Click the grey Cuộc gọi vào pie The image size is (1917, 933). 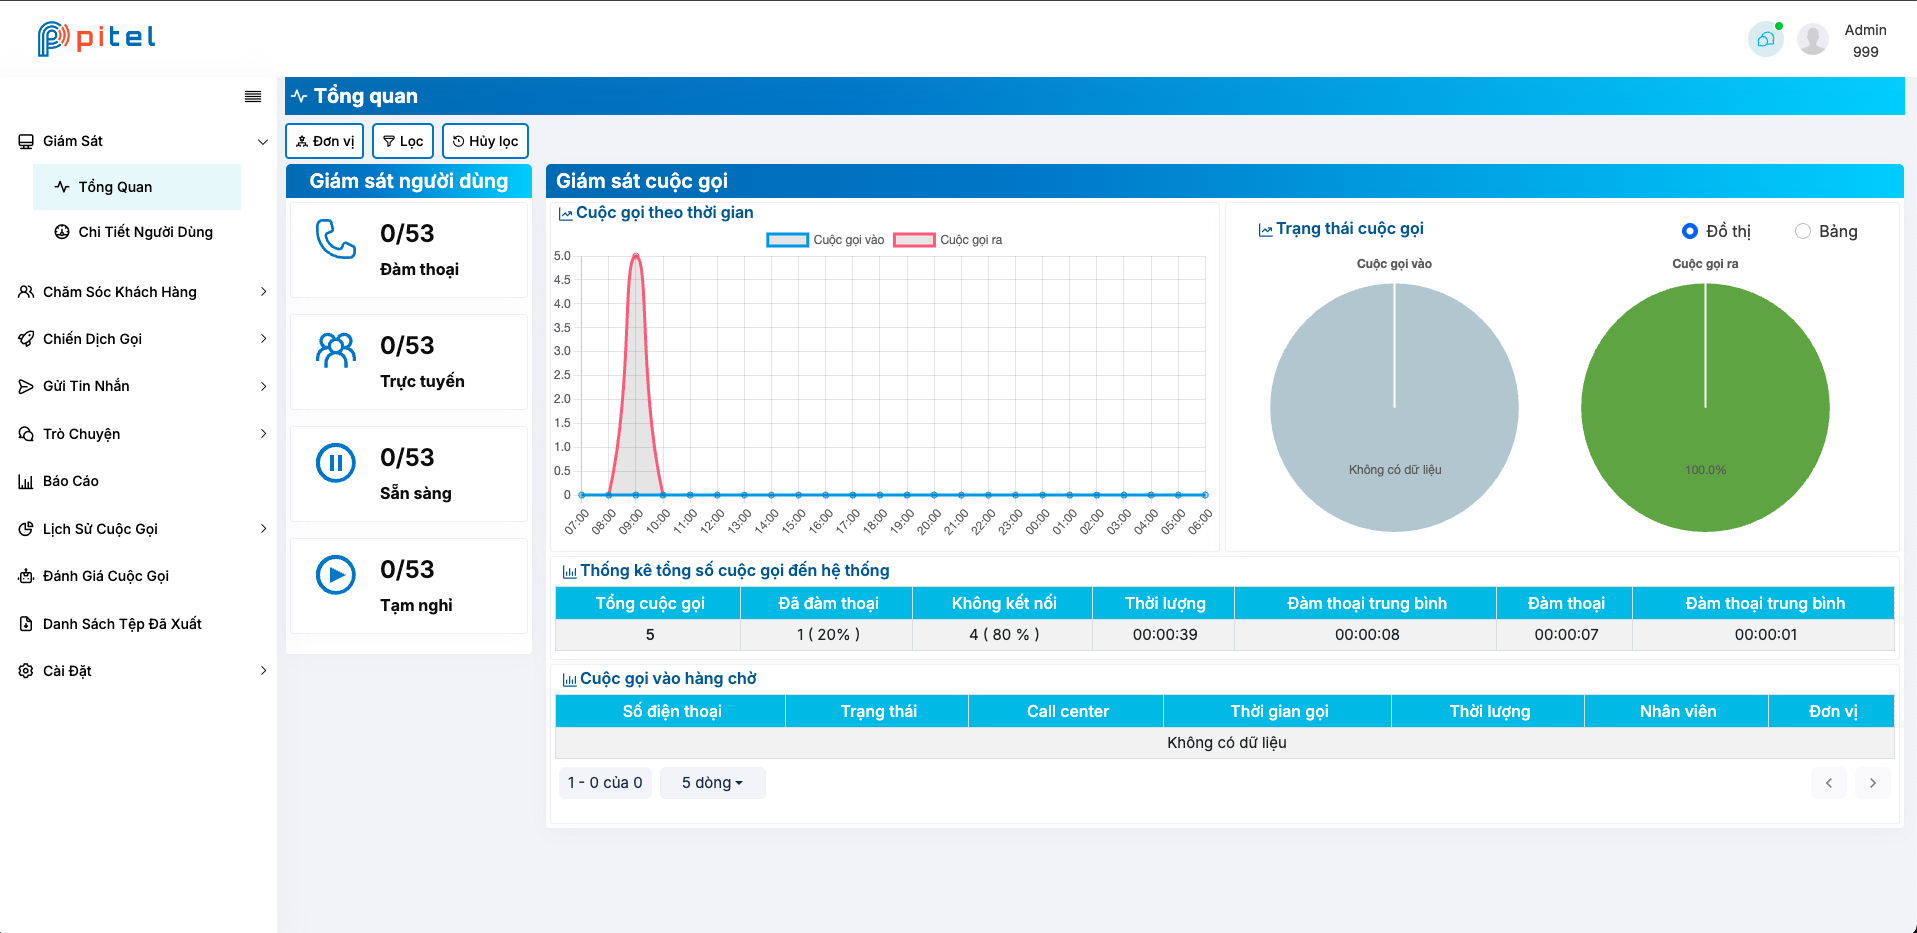tap(1394, 408)
